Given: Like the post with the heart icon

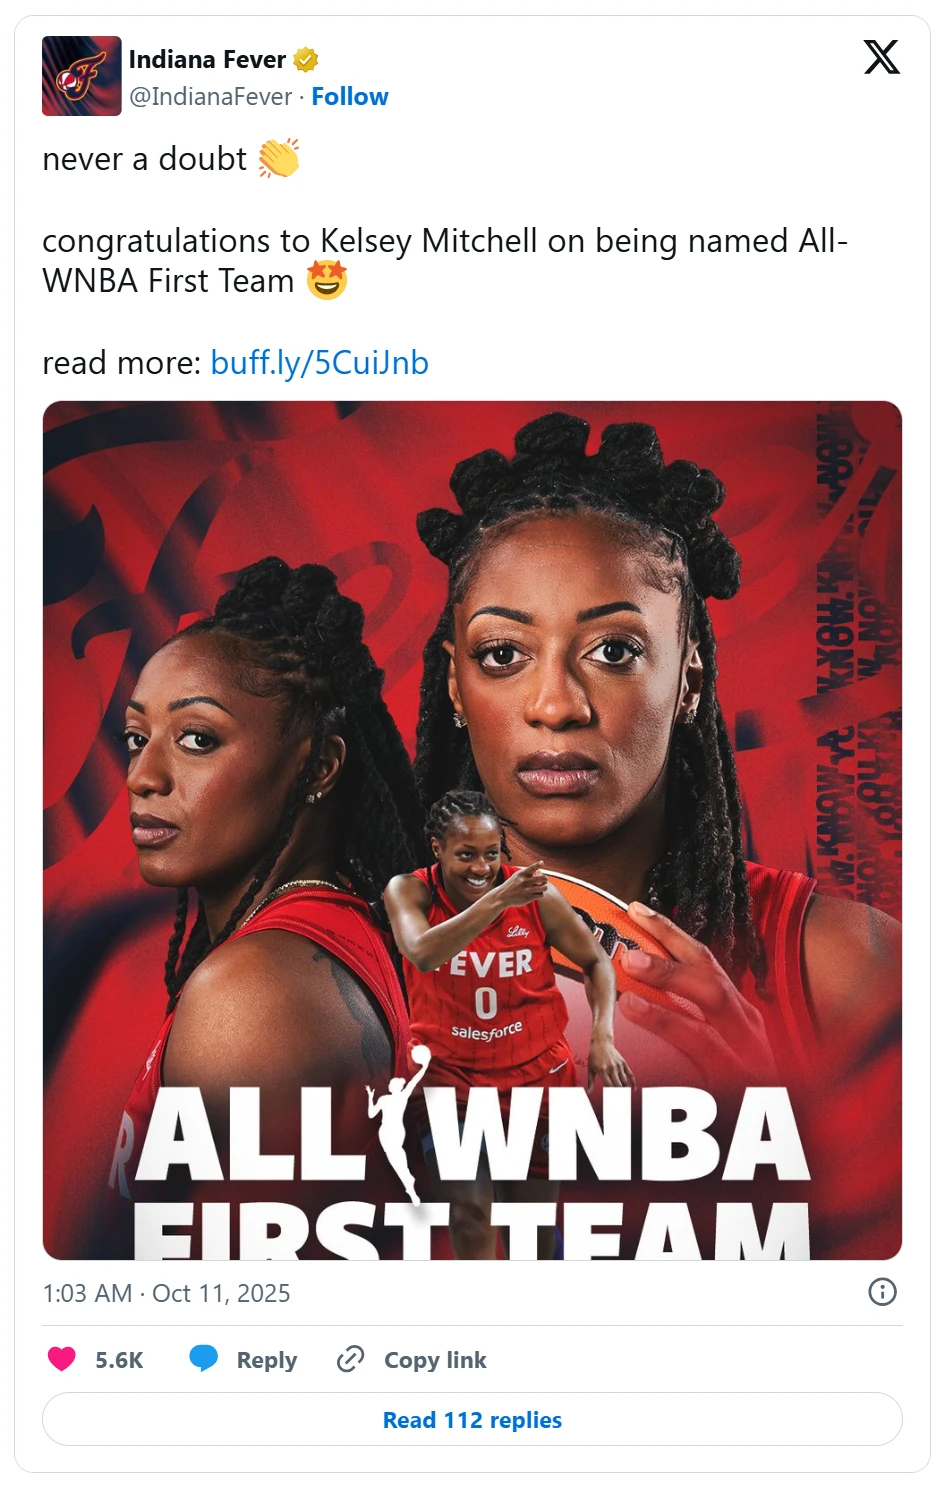Looking at the screenshot, I should pyautogui.click(x=62, y=1359).
